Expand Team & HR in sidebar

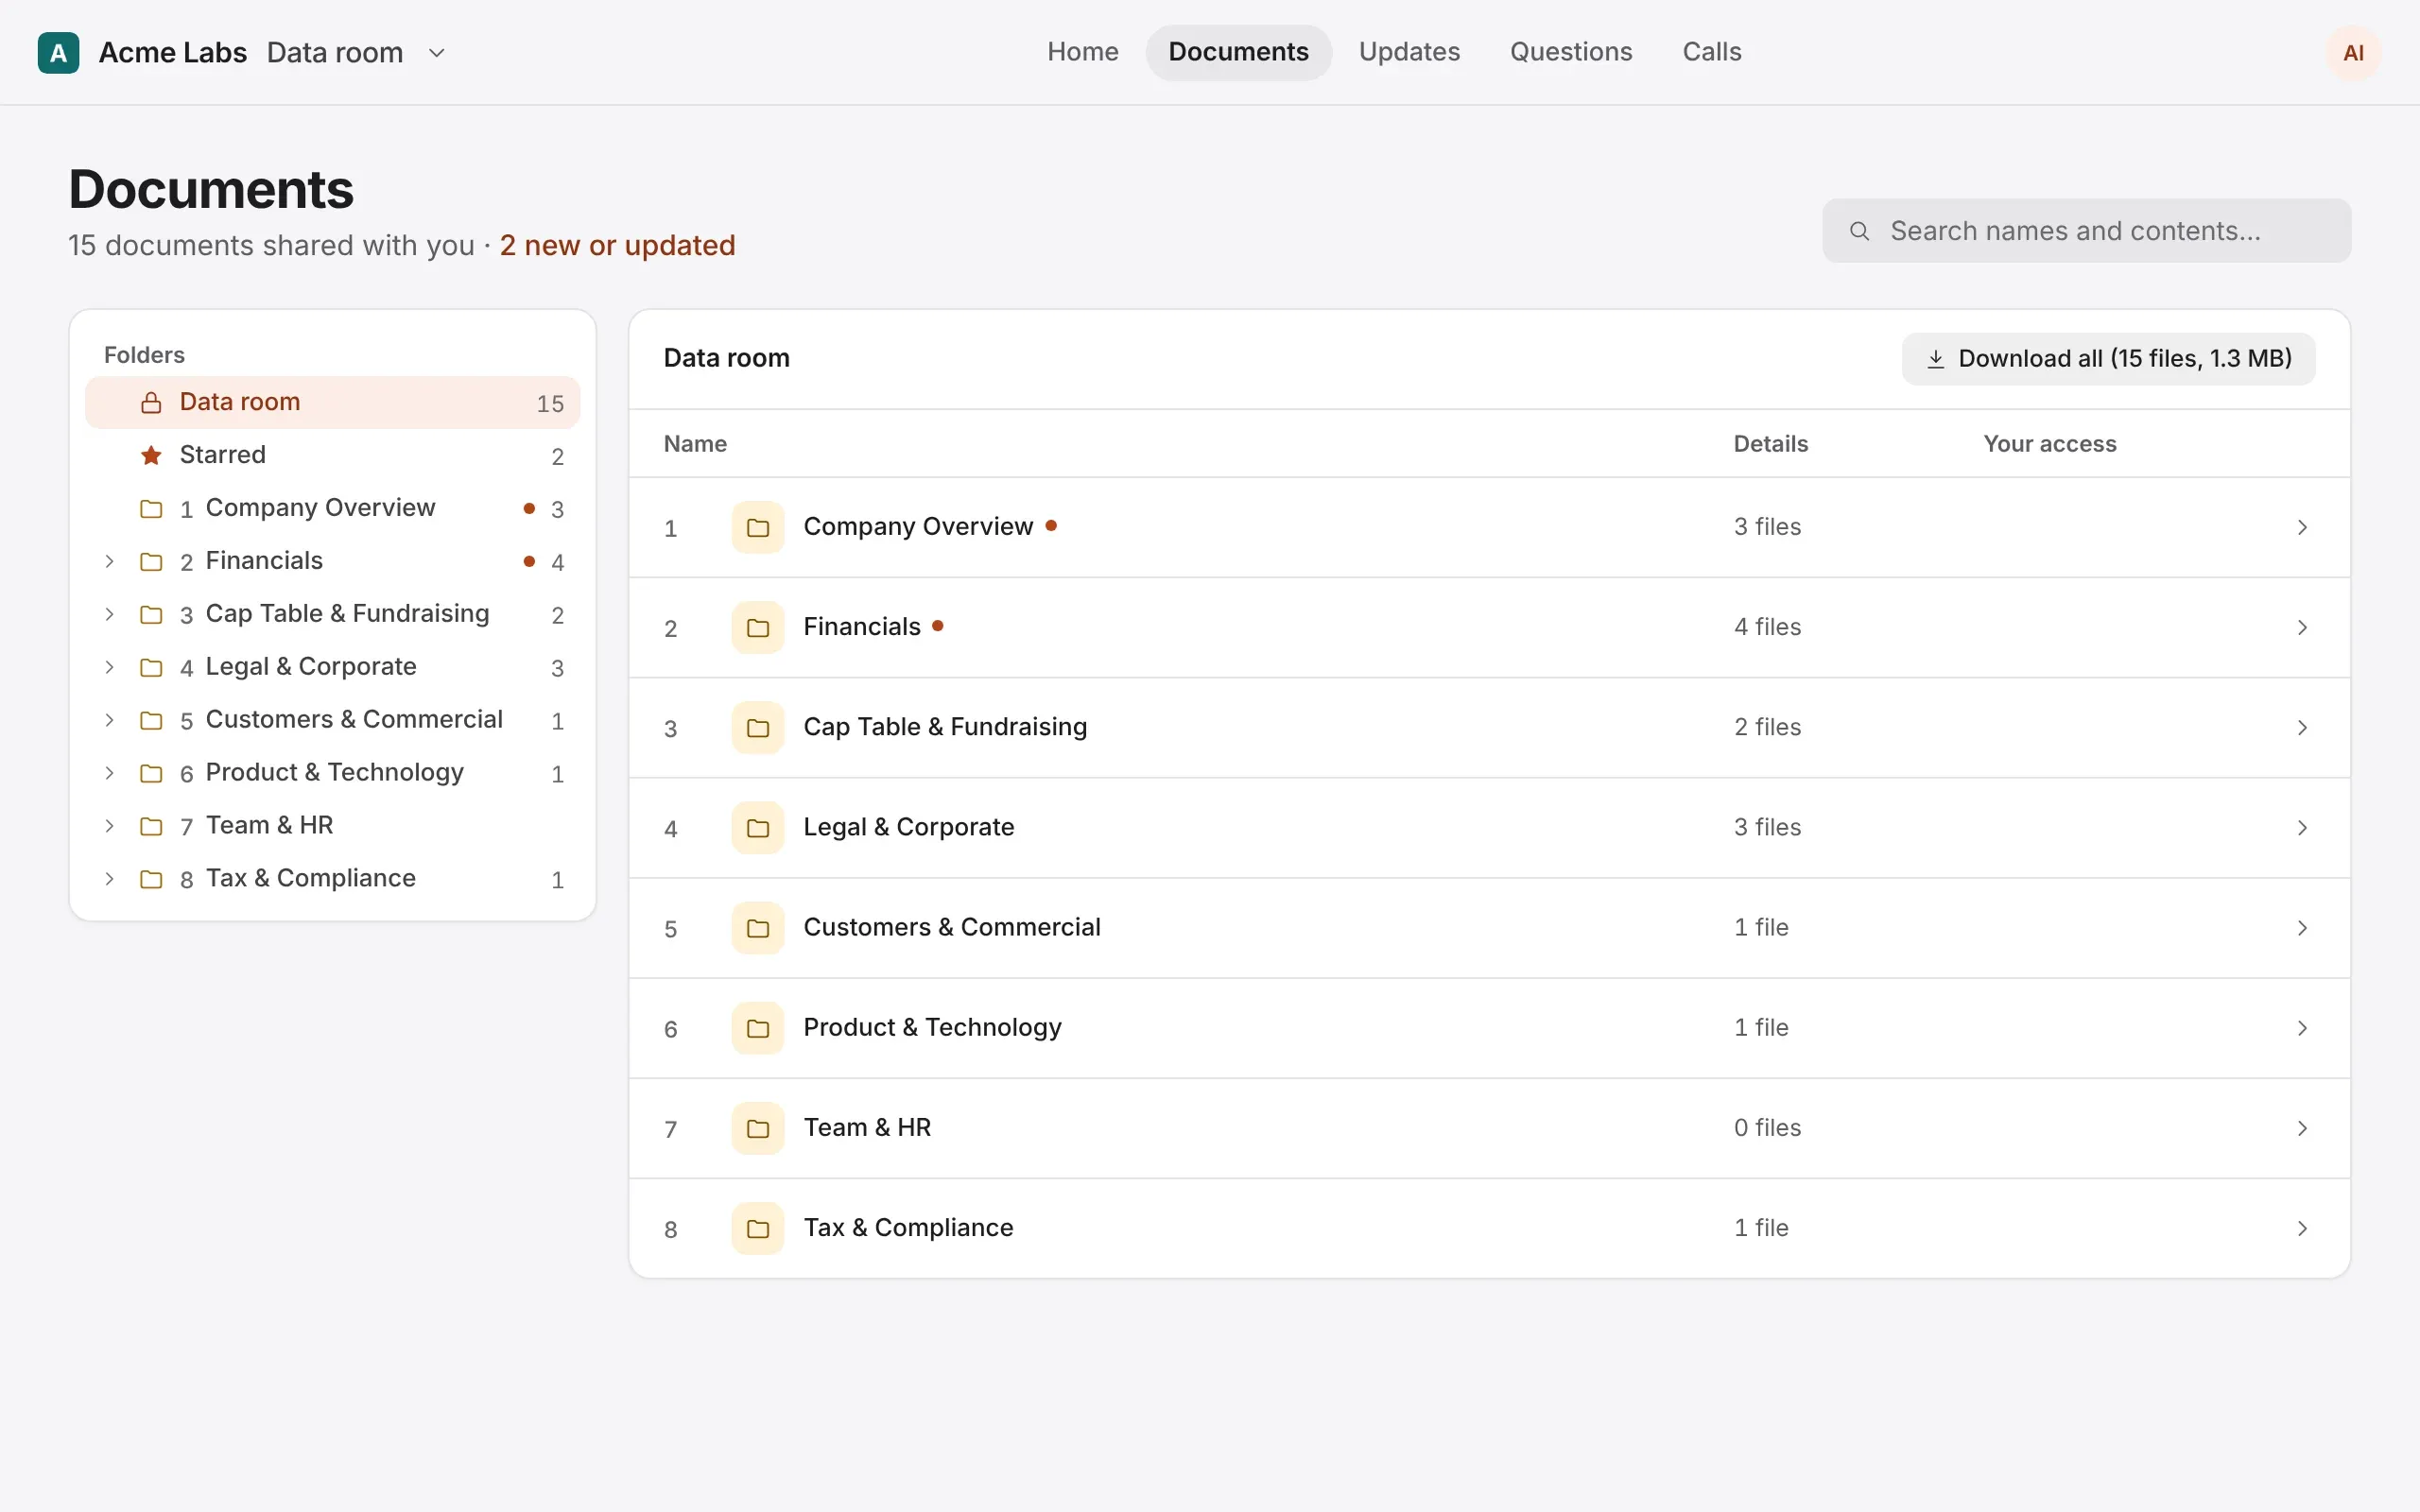(109, 826)
